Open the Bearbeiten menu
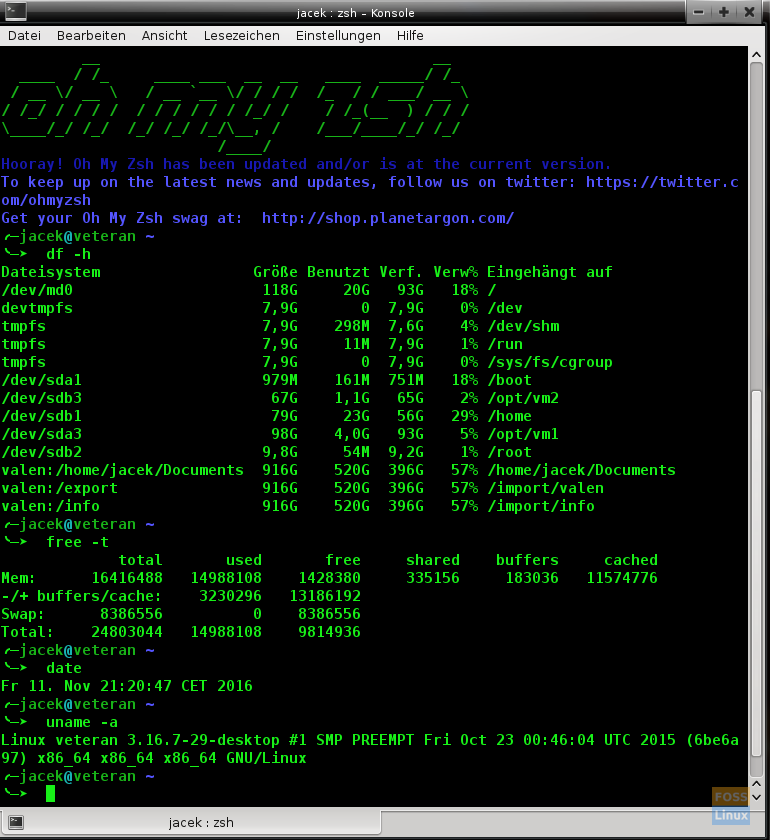Viewport: 770px width, 840px height. coord(91,35)
